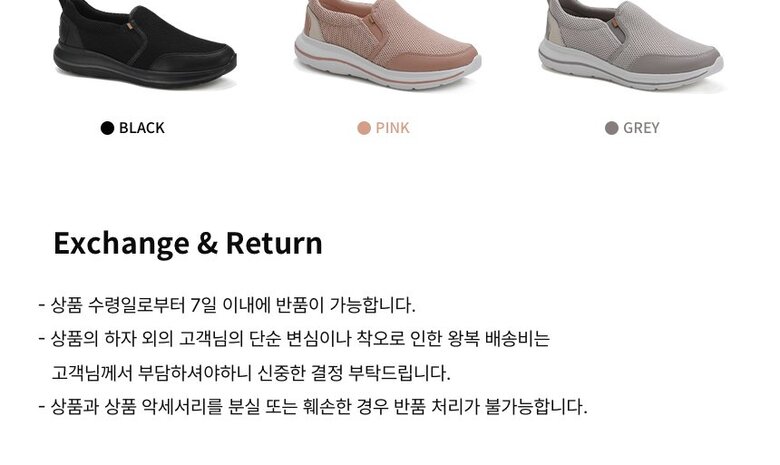Click the grey shoe's orange tag
The width and height of the screenshot is (780, 465).
point(616,27)
